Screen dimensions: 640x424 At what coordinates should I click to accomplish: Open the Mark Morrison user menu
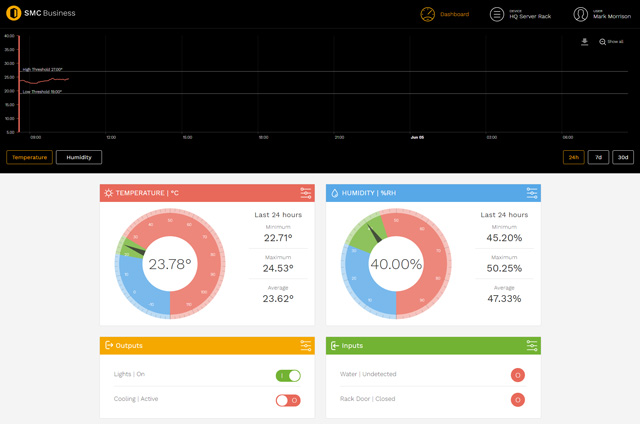tap(611, 16)
